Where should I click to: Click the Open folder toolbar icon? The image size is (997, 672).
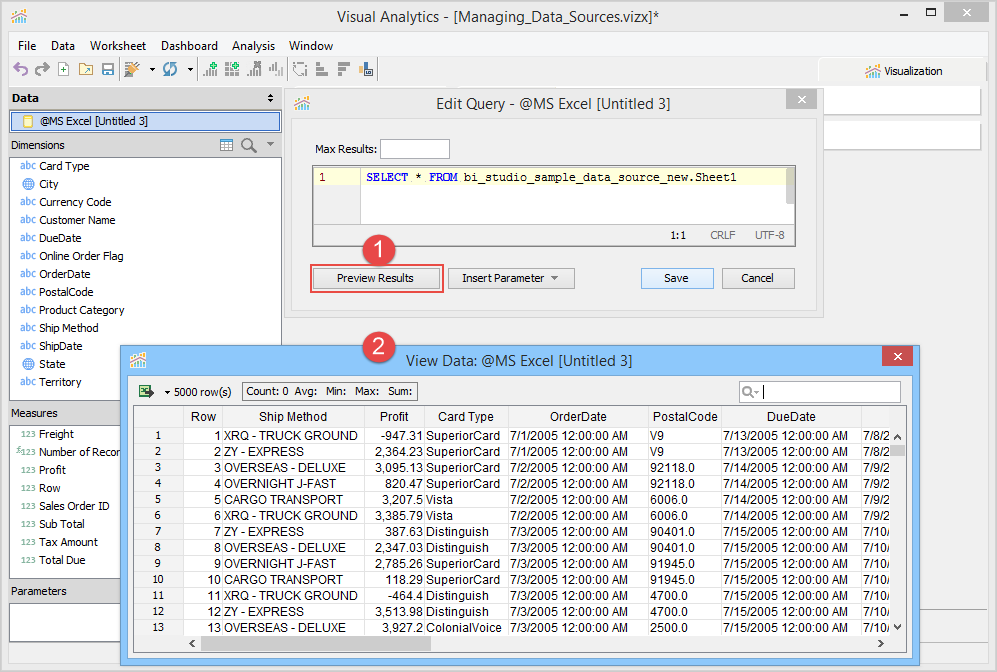pyautogui.click(x=85, y=69)
